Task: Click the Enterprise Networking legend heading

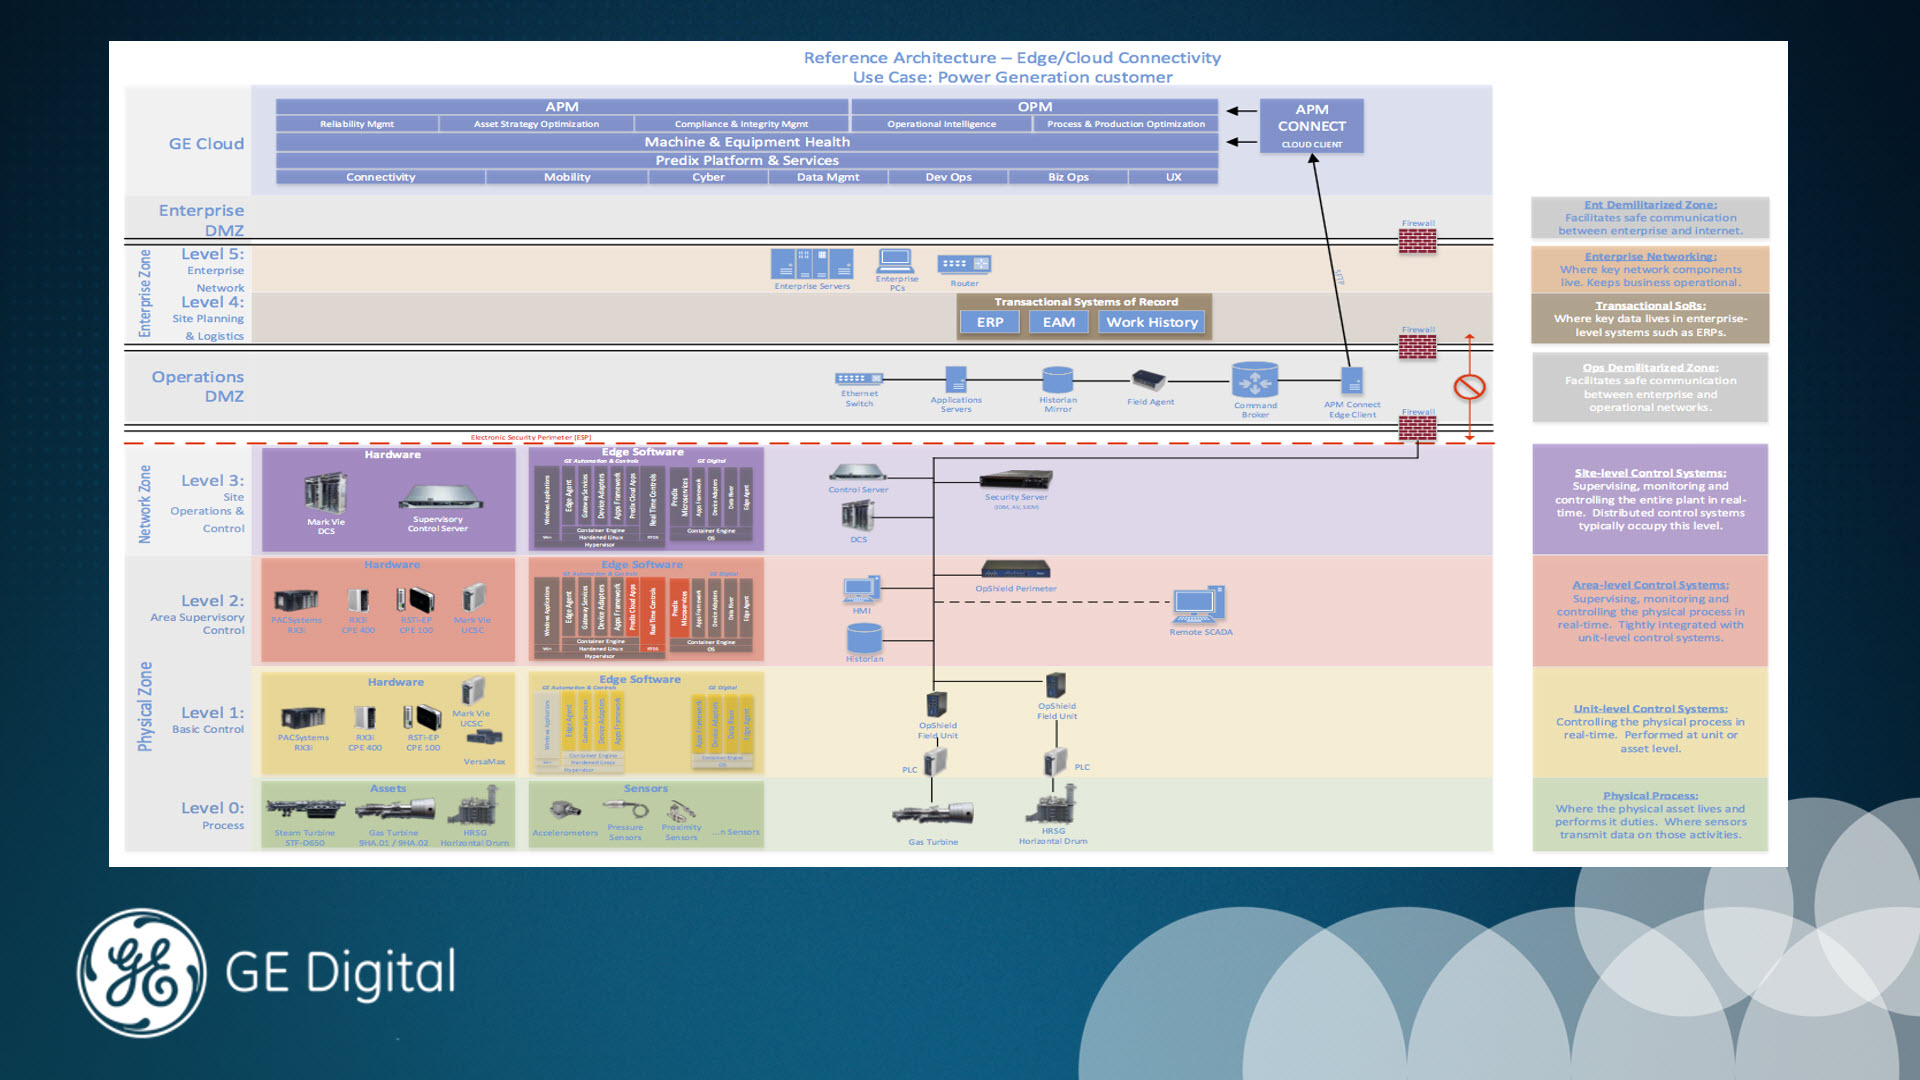Action: point(1650,257)
